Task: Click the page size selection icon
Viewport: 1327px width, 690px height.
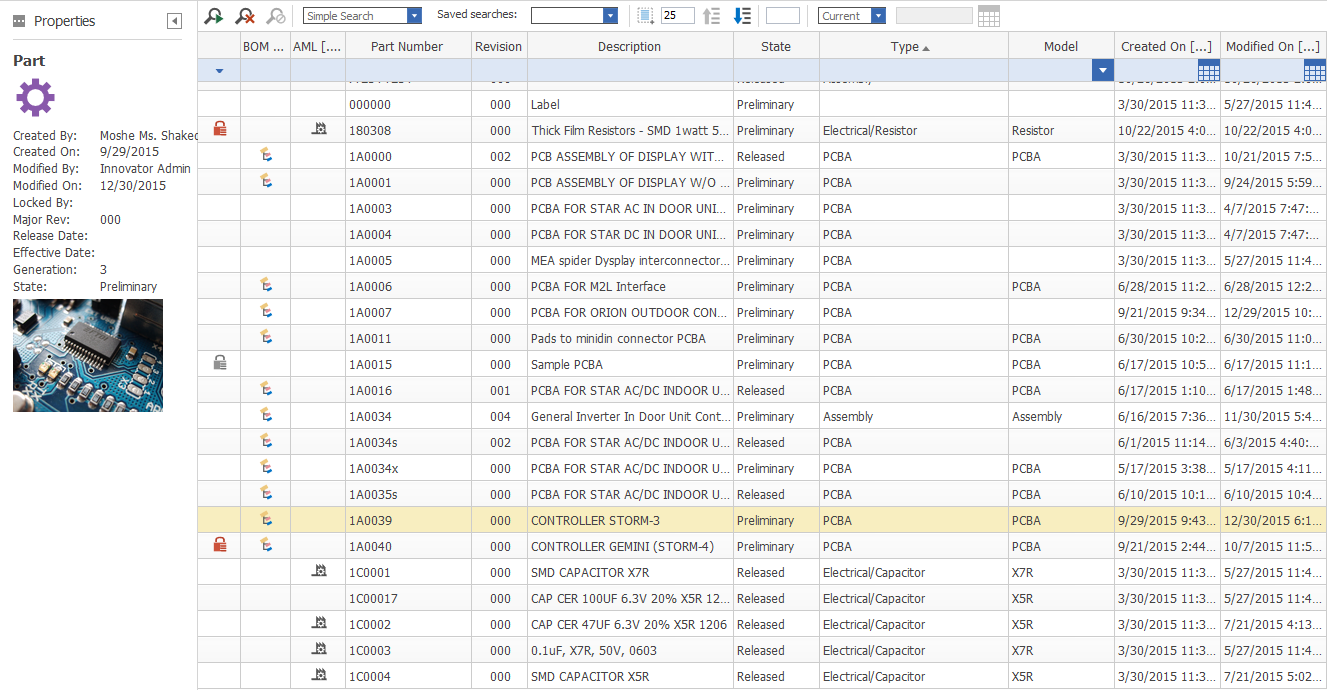Action: pos(645,15)
